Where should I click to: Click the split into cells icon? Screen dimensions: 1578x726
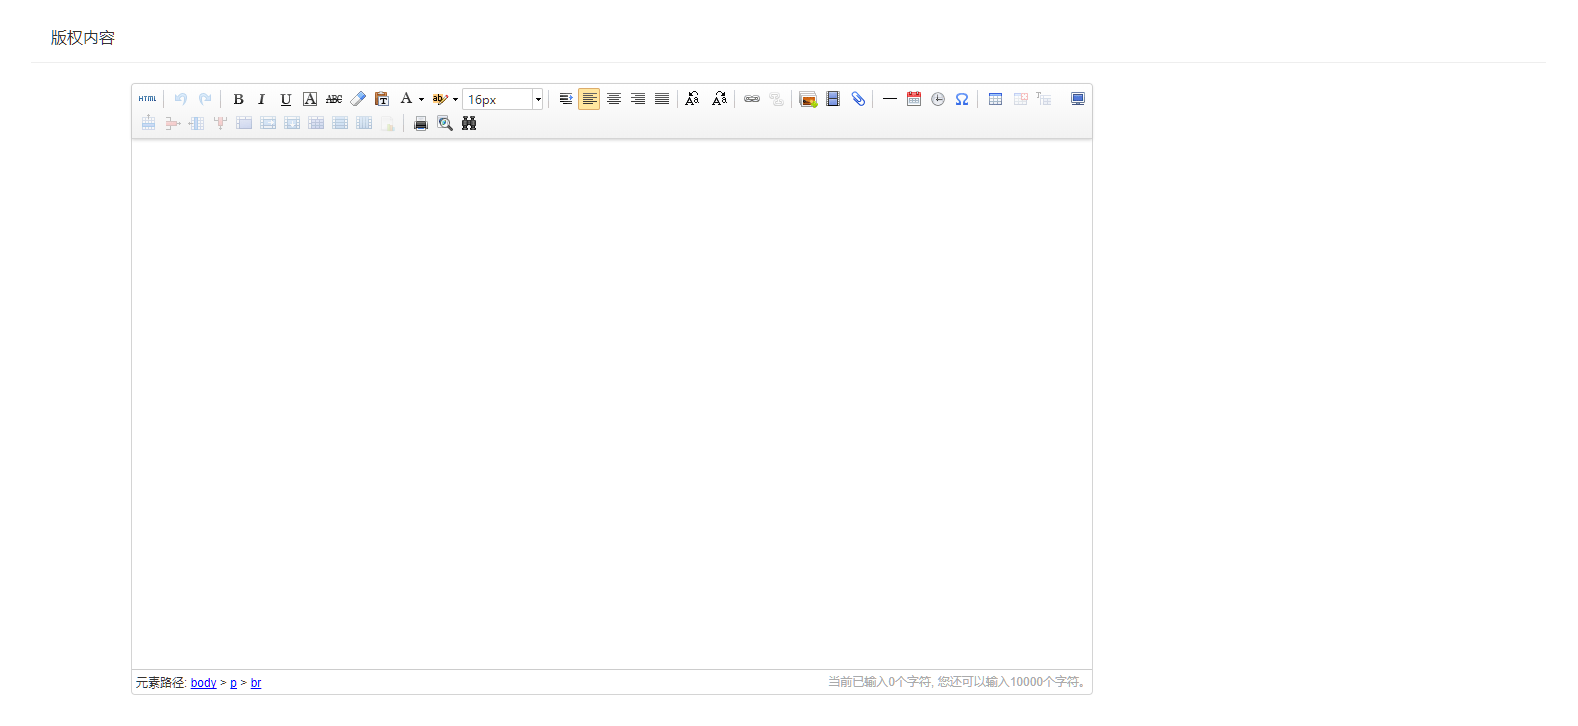316,123
